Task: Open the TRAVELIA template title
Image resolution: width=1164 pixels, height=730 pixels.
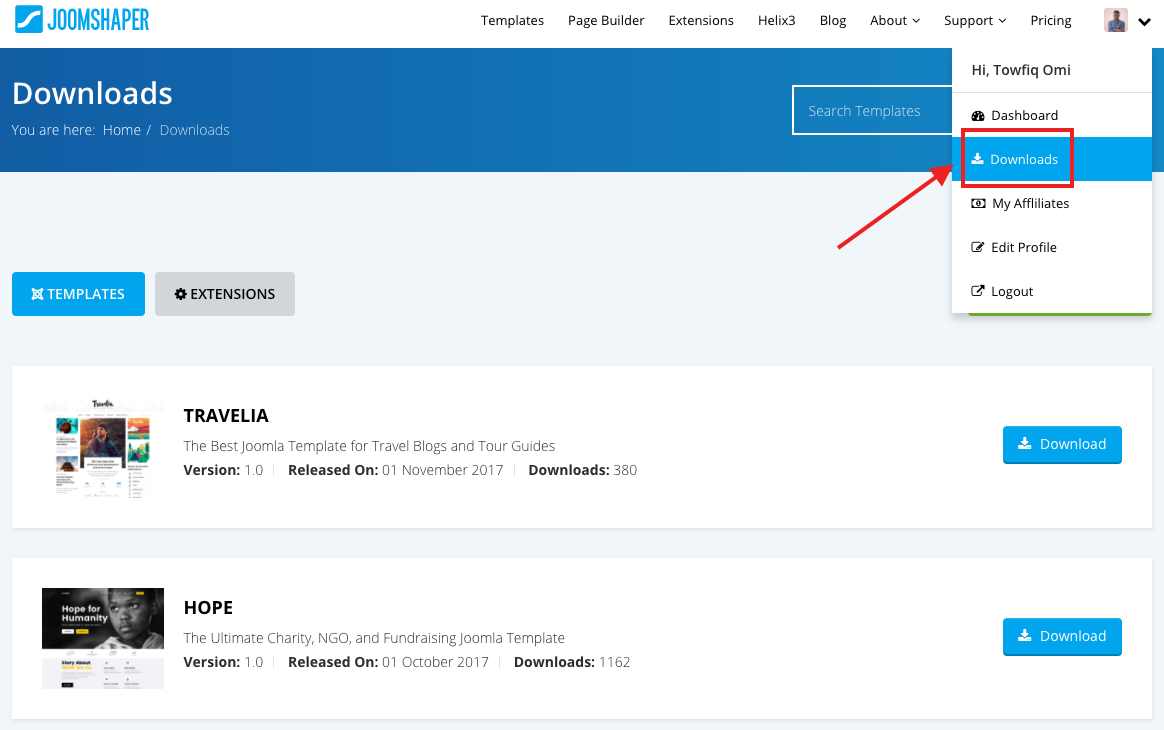Action: click(x=226, y=416)
